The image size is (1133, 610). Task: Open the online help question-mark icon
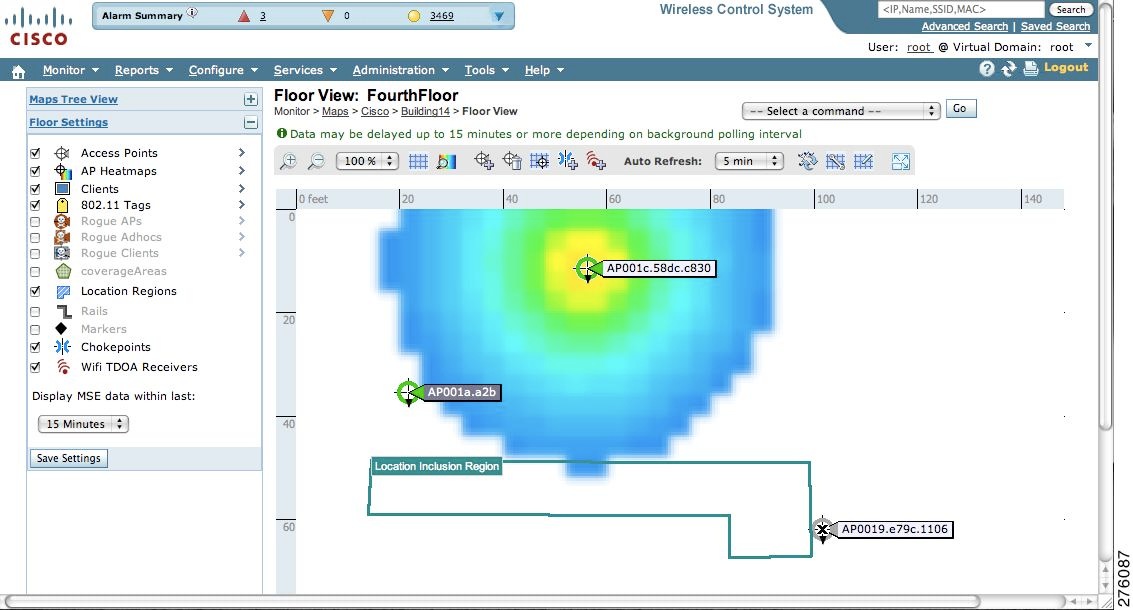coord(987,69)
